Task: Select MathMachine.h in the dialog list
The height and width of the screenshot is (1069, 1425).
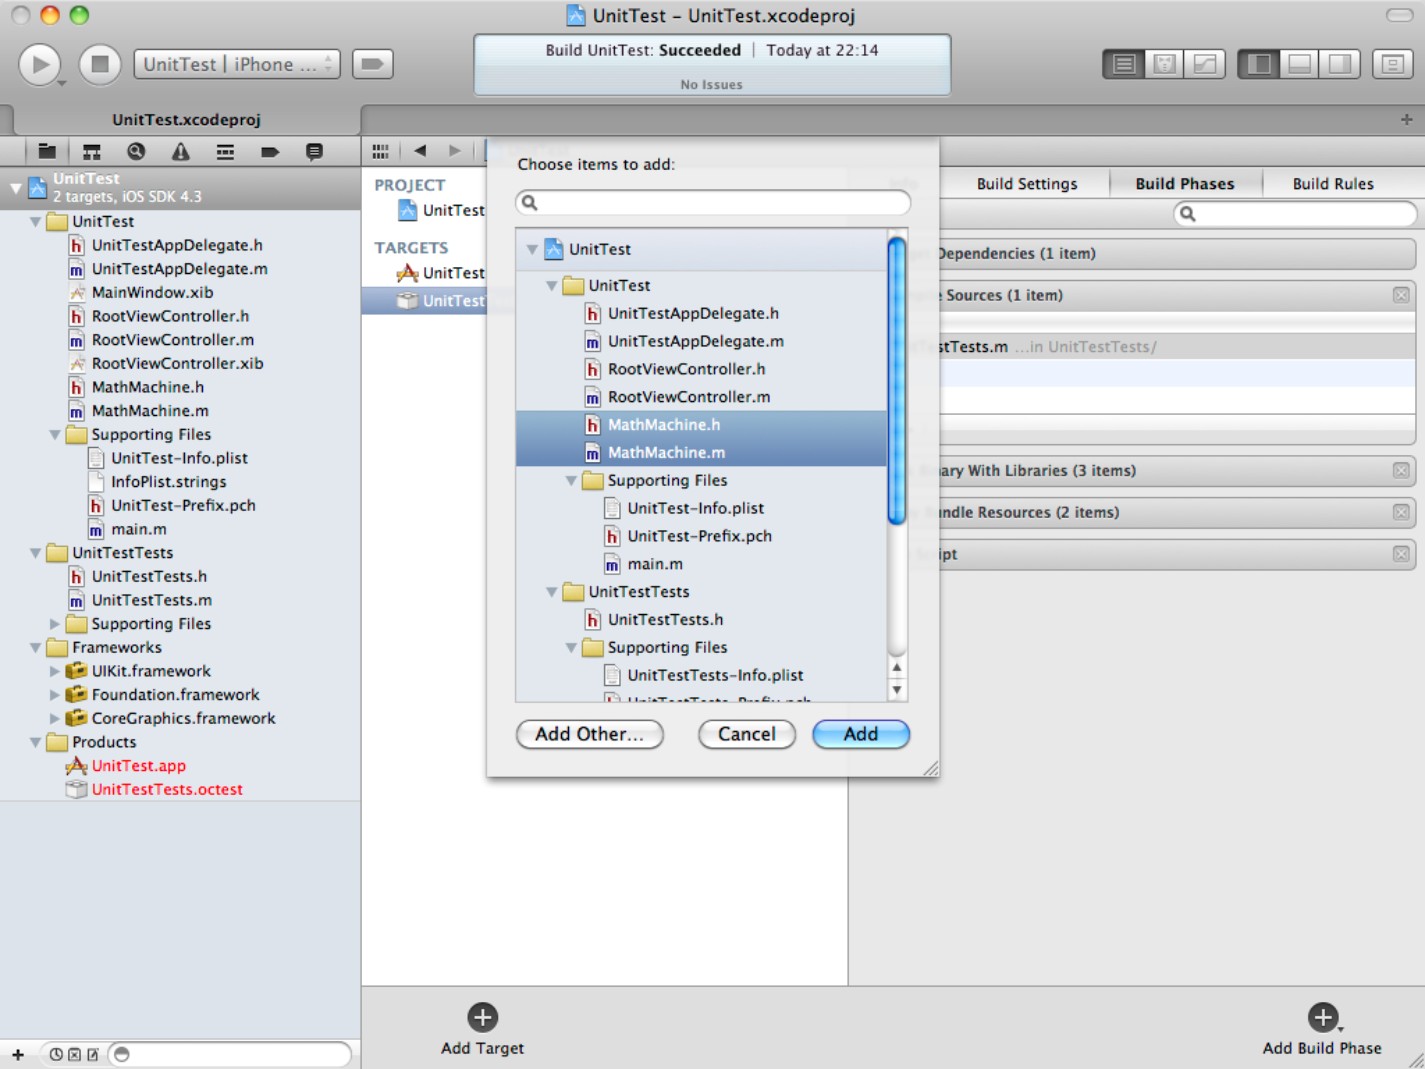Action: (701, 424)
